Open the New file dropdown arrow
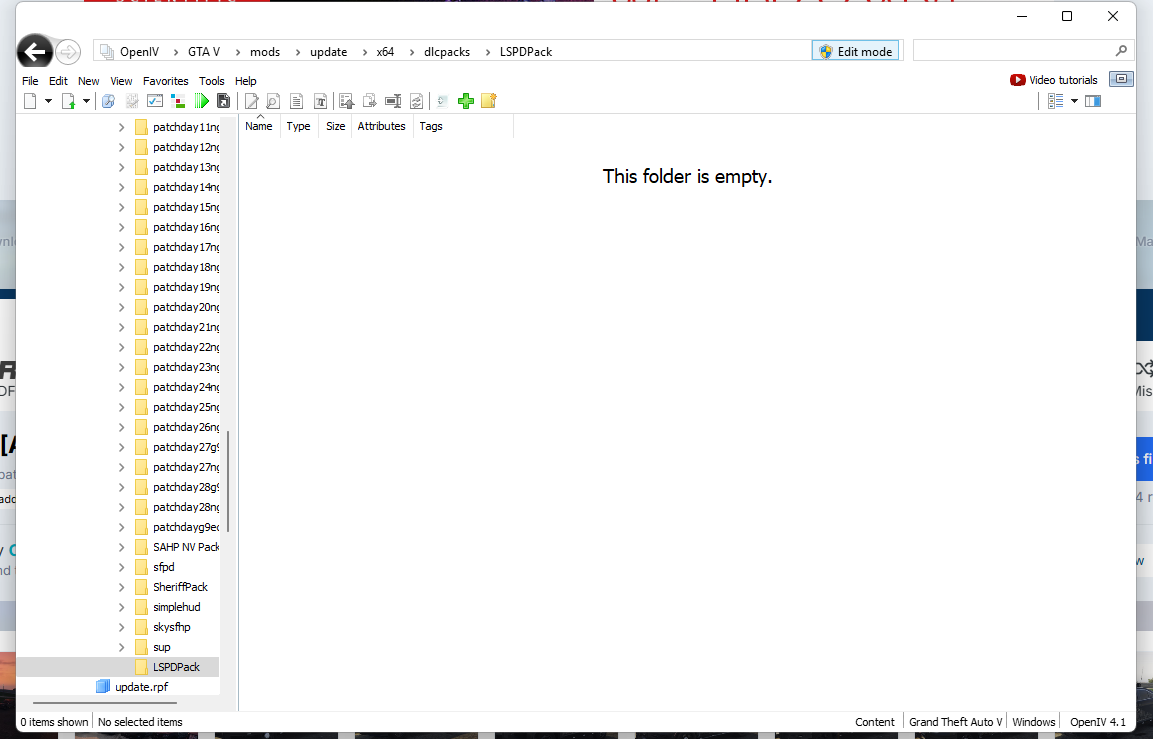Screen dimensions: 1153x739 [49, 101]
